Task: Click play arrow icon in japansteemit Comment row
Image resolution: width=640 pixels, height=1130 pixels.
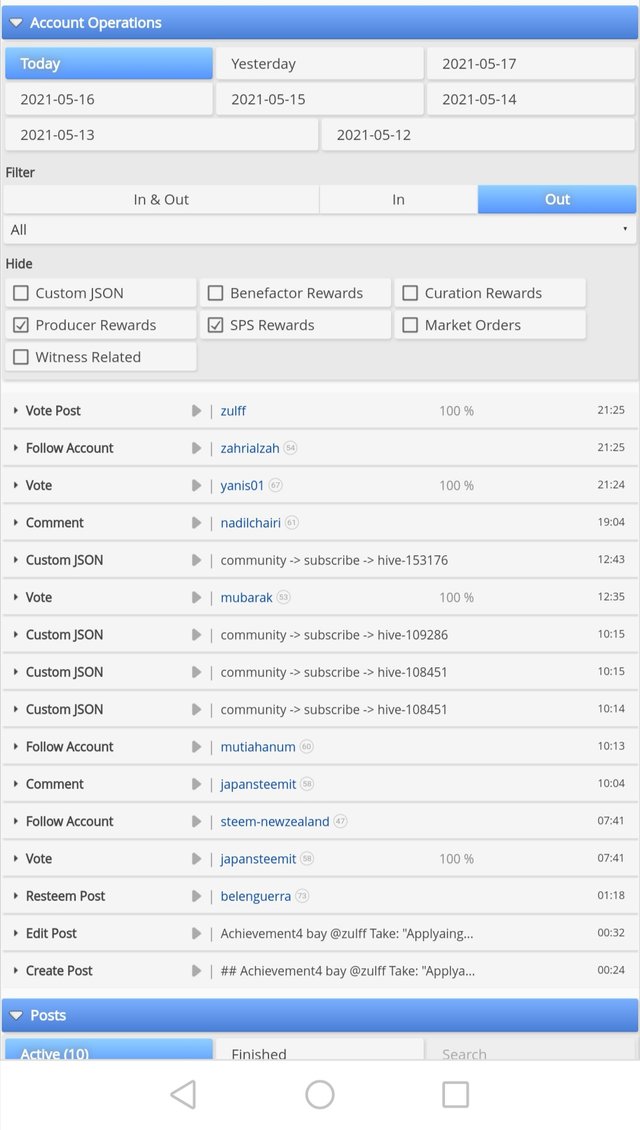Action: pos(196,784)
